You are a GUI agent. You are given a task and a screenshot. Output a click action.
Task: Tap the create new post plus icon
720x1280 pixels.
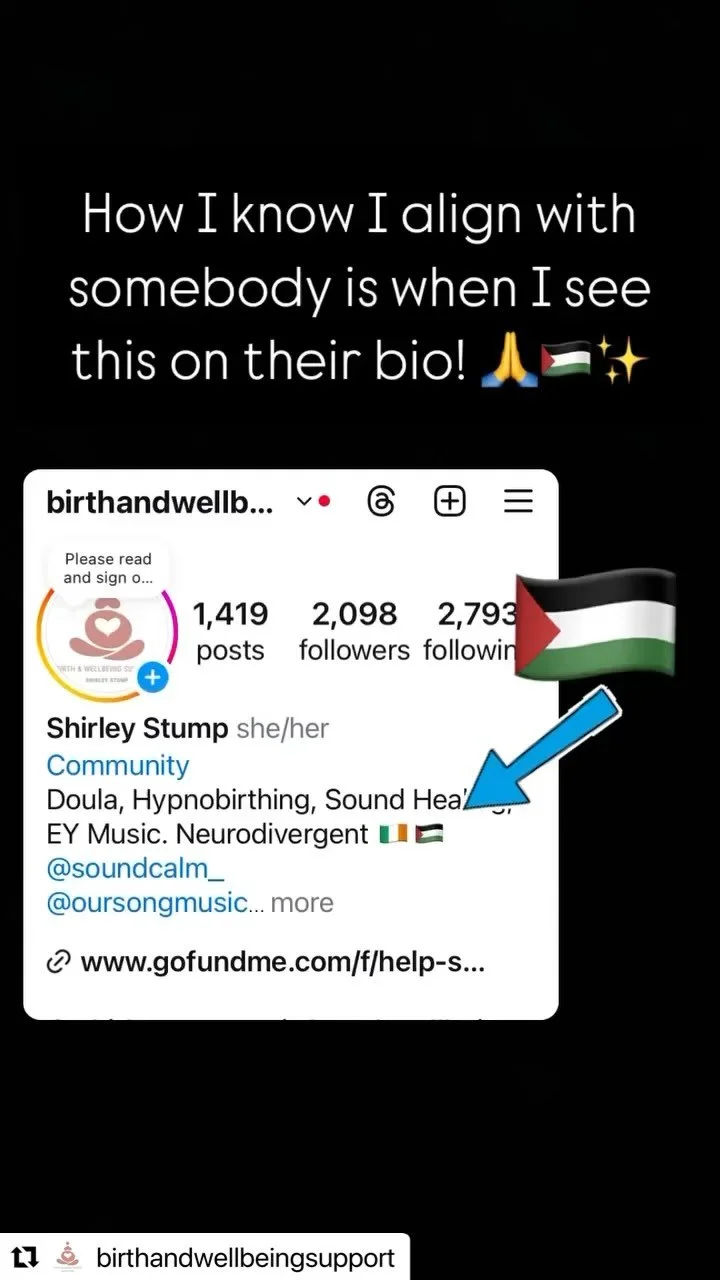pyautogui.click(x=450, y=502)
